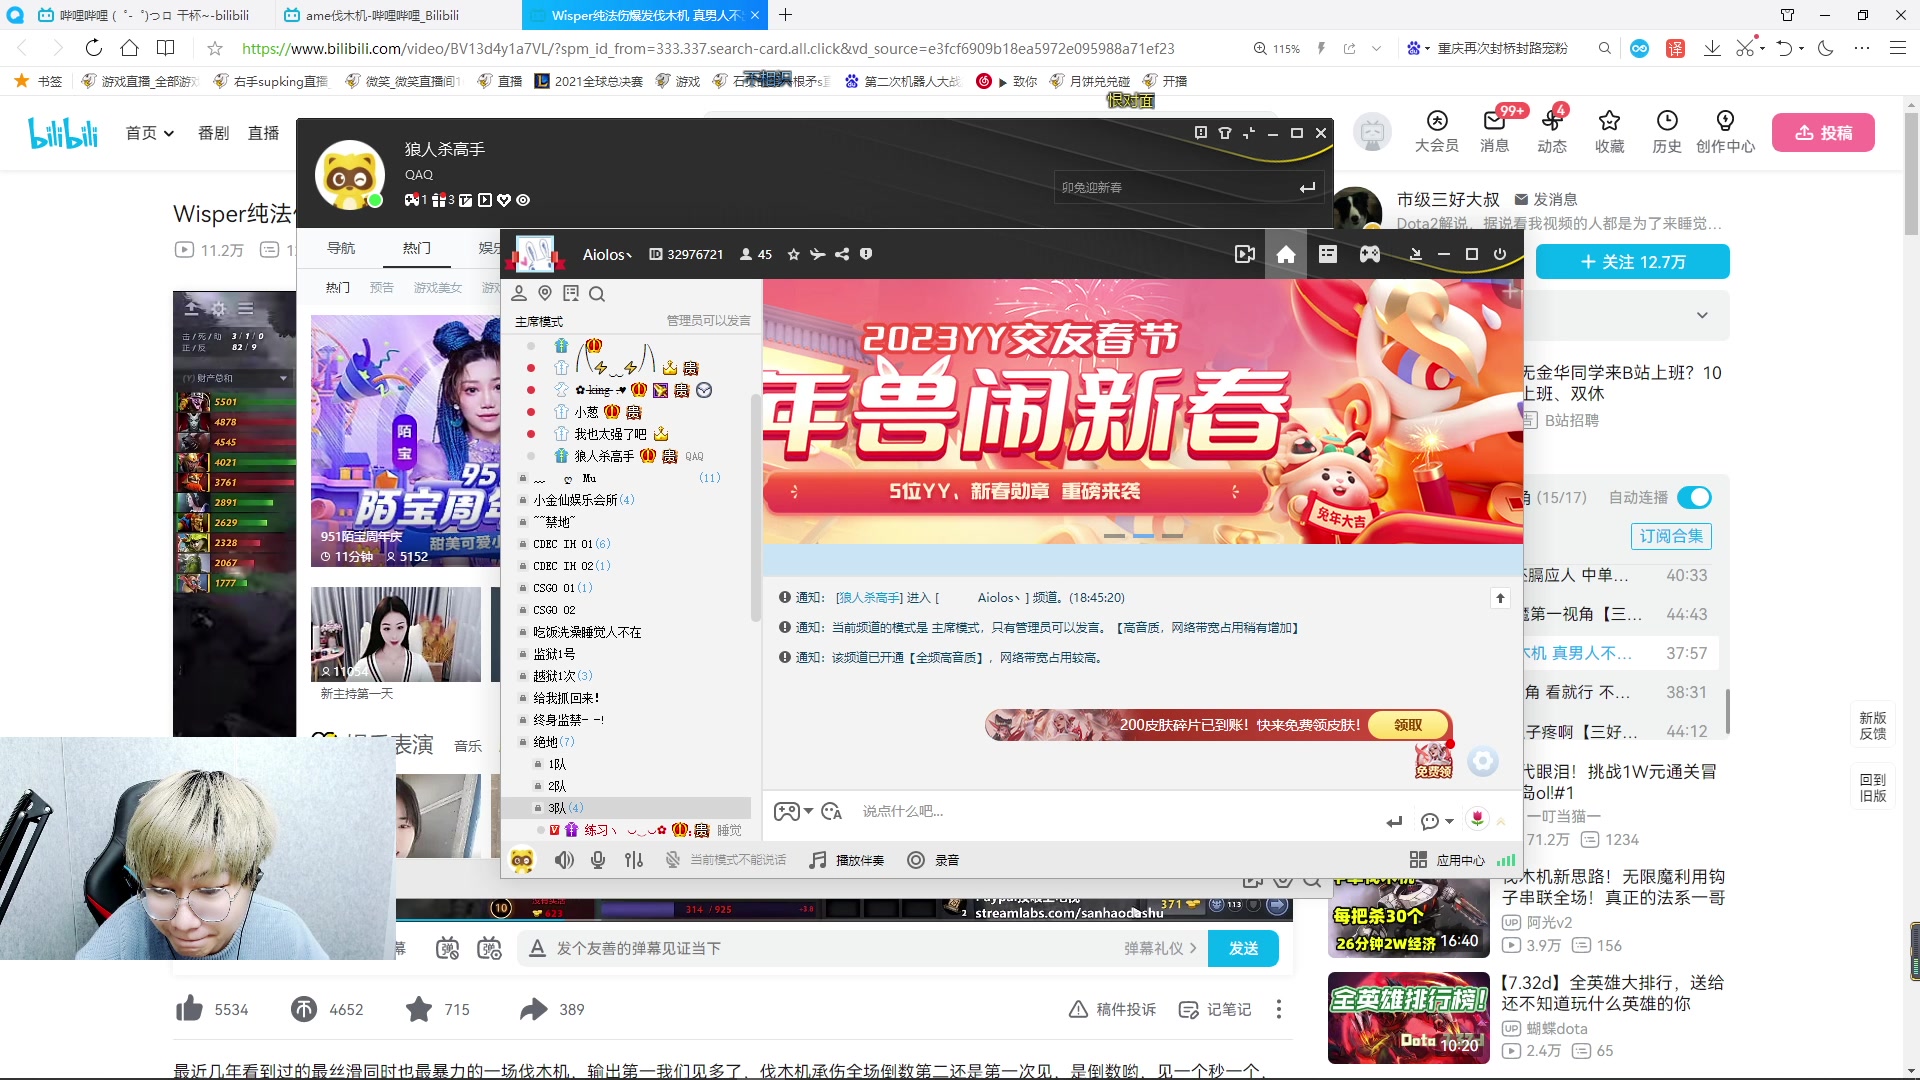The width and height of the screenshot is (1920, 1080).
Task: Click the channel bulletin icon in YY sidebar
Action: point(571,293)
